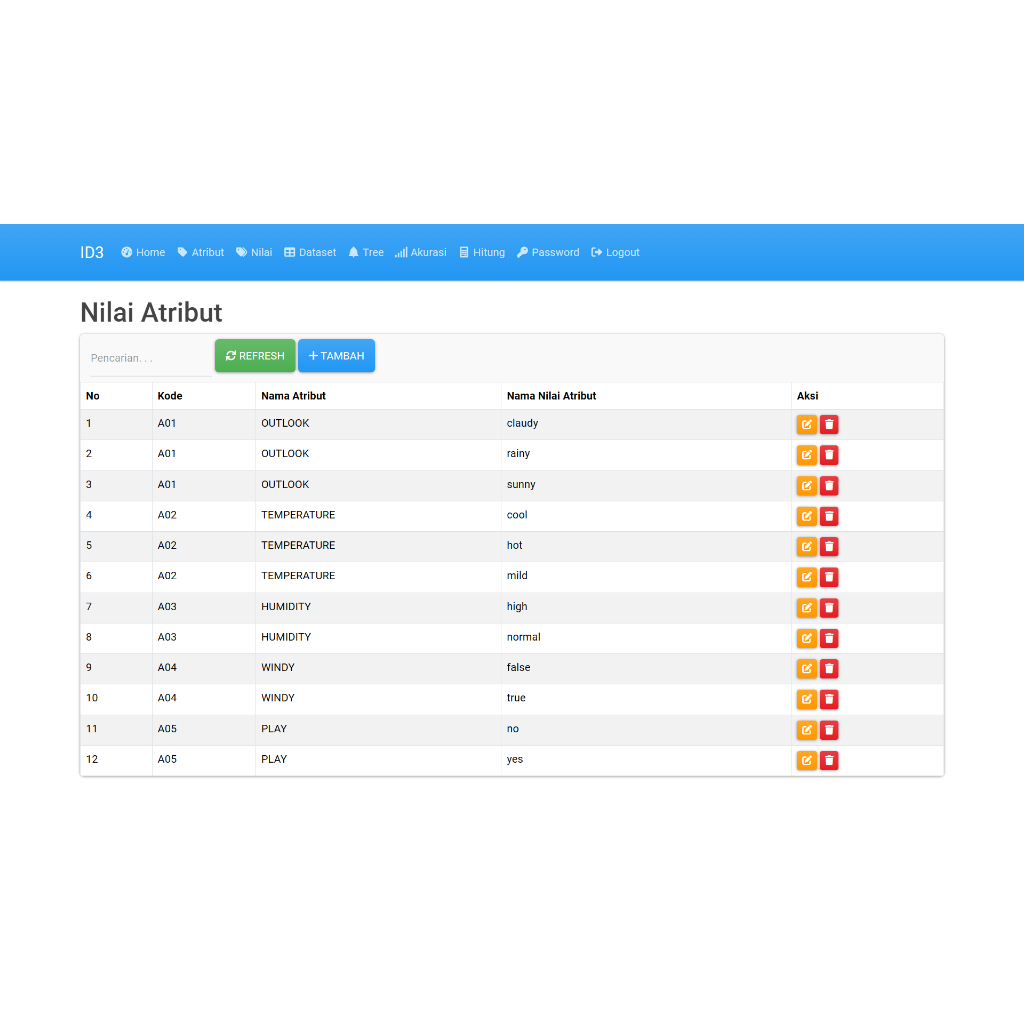Edit the high humidity row

pyautogui.click(x=807, y=607)
